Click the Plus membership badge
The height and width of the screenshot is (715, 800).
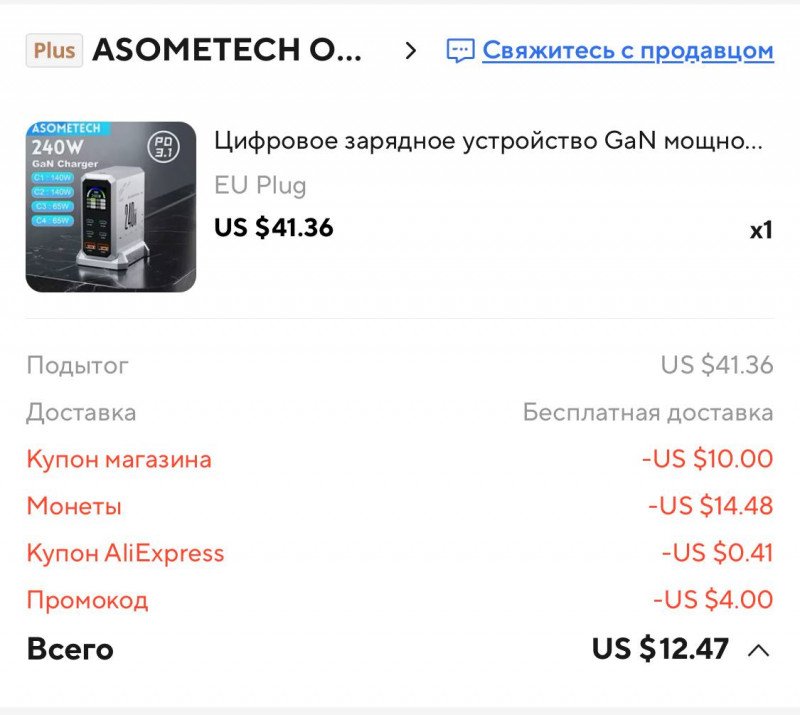tap(54, 50)
